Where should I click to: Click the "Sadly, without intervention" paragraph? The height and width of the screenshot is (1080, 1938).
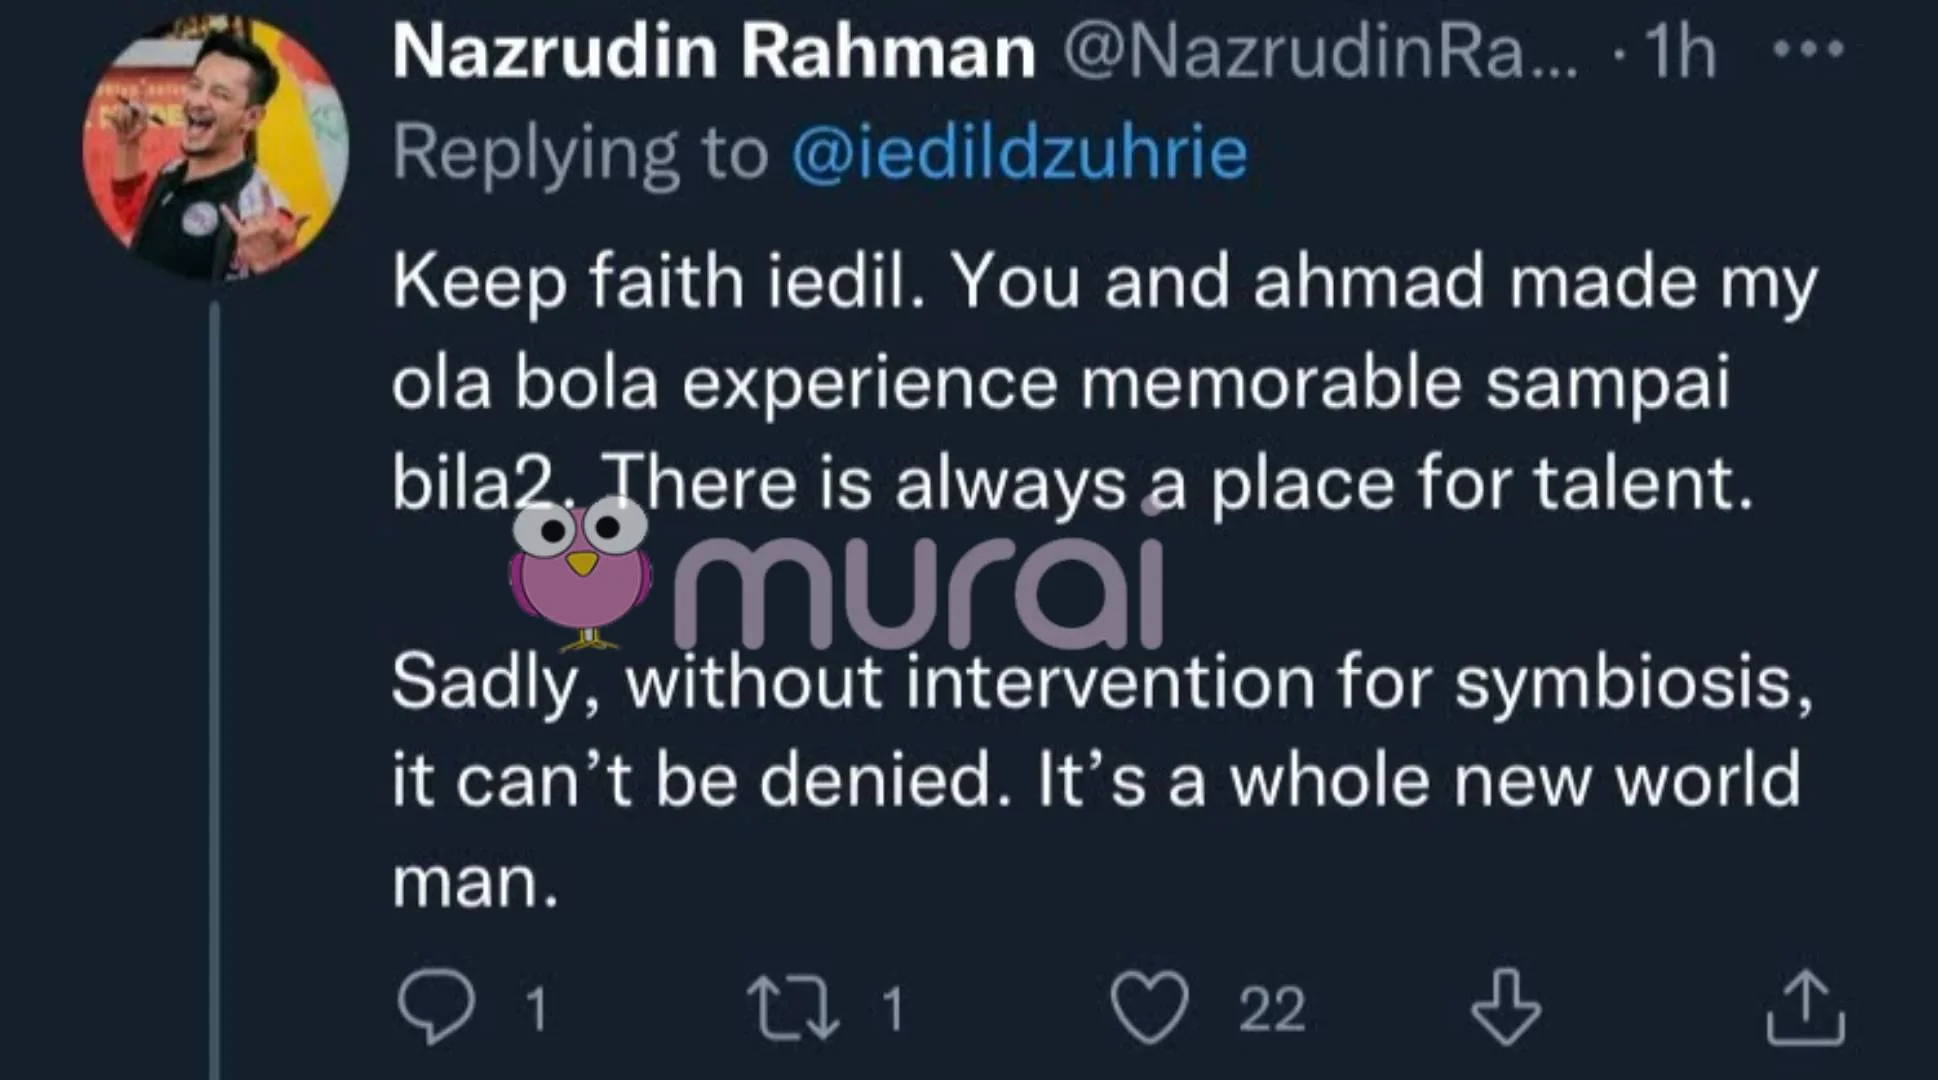pyautogui.click(x=1100, y=780)
